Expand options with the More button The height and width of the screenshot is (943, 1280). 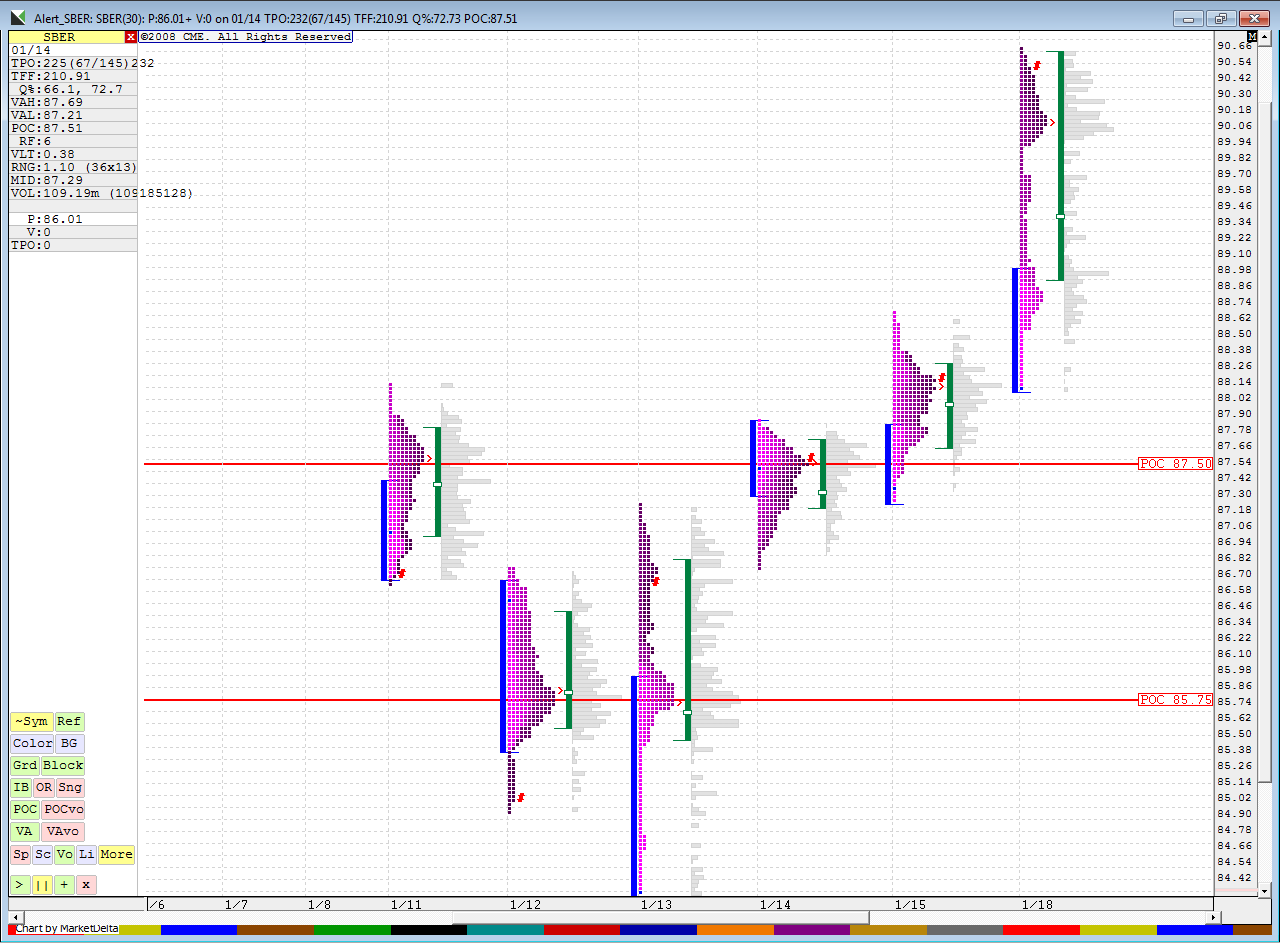[116, 855]
